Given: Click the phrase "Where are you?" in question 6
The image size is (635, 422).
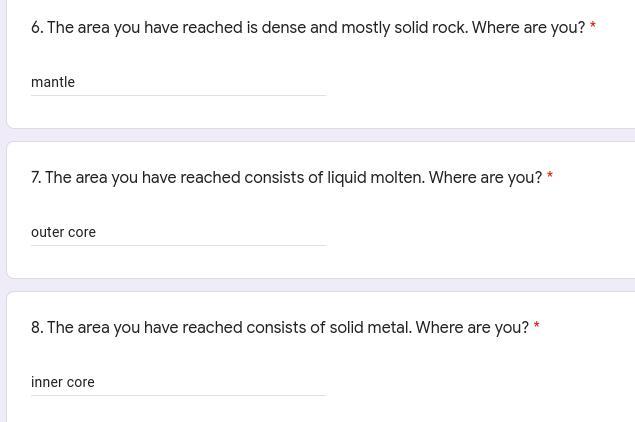Looking at the screenshot, I should pos(528,28).
